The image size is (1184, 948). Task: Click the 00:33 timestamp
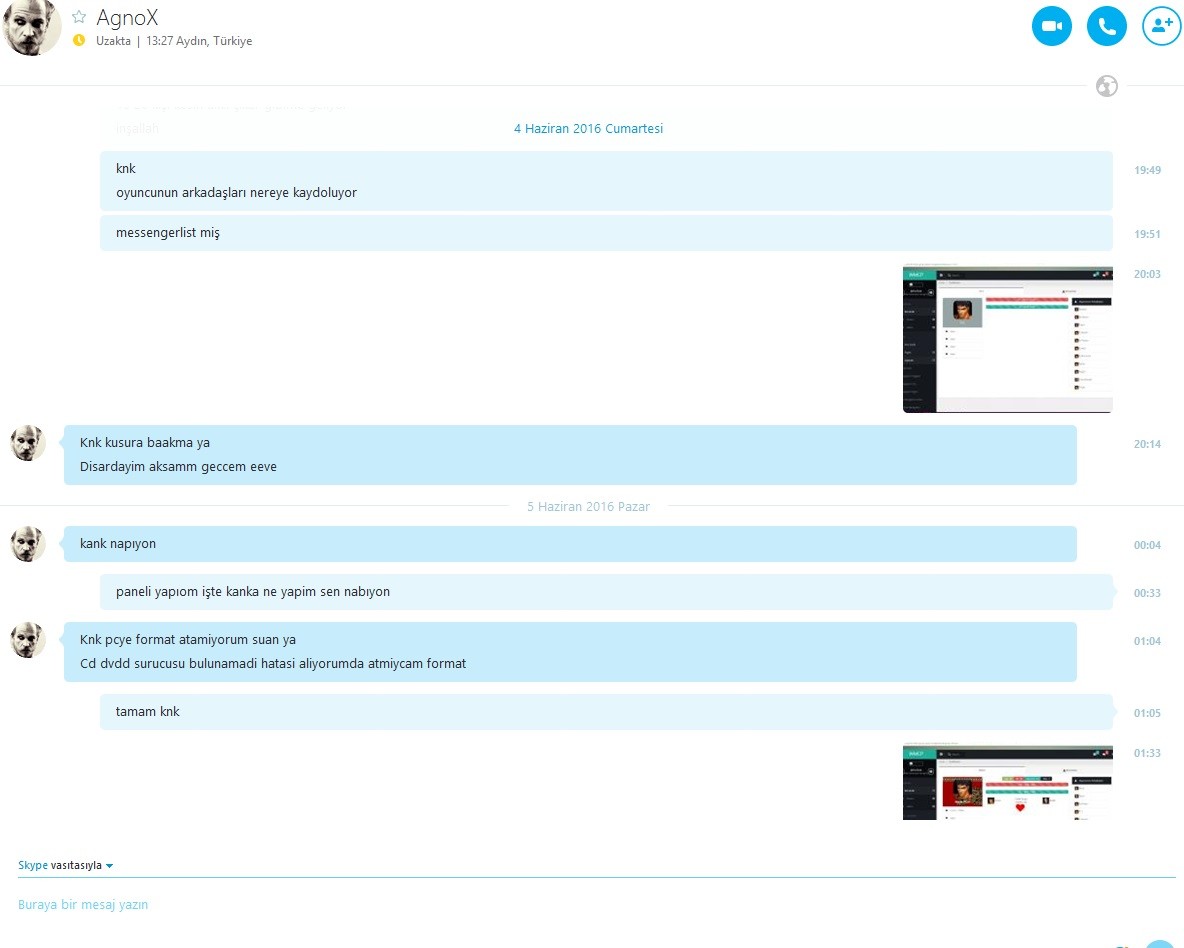coord(1147,593)
